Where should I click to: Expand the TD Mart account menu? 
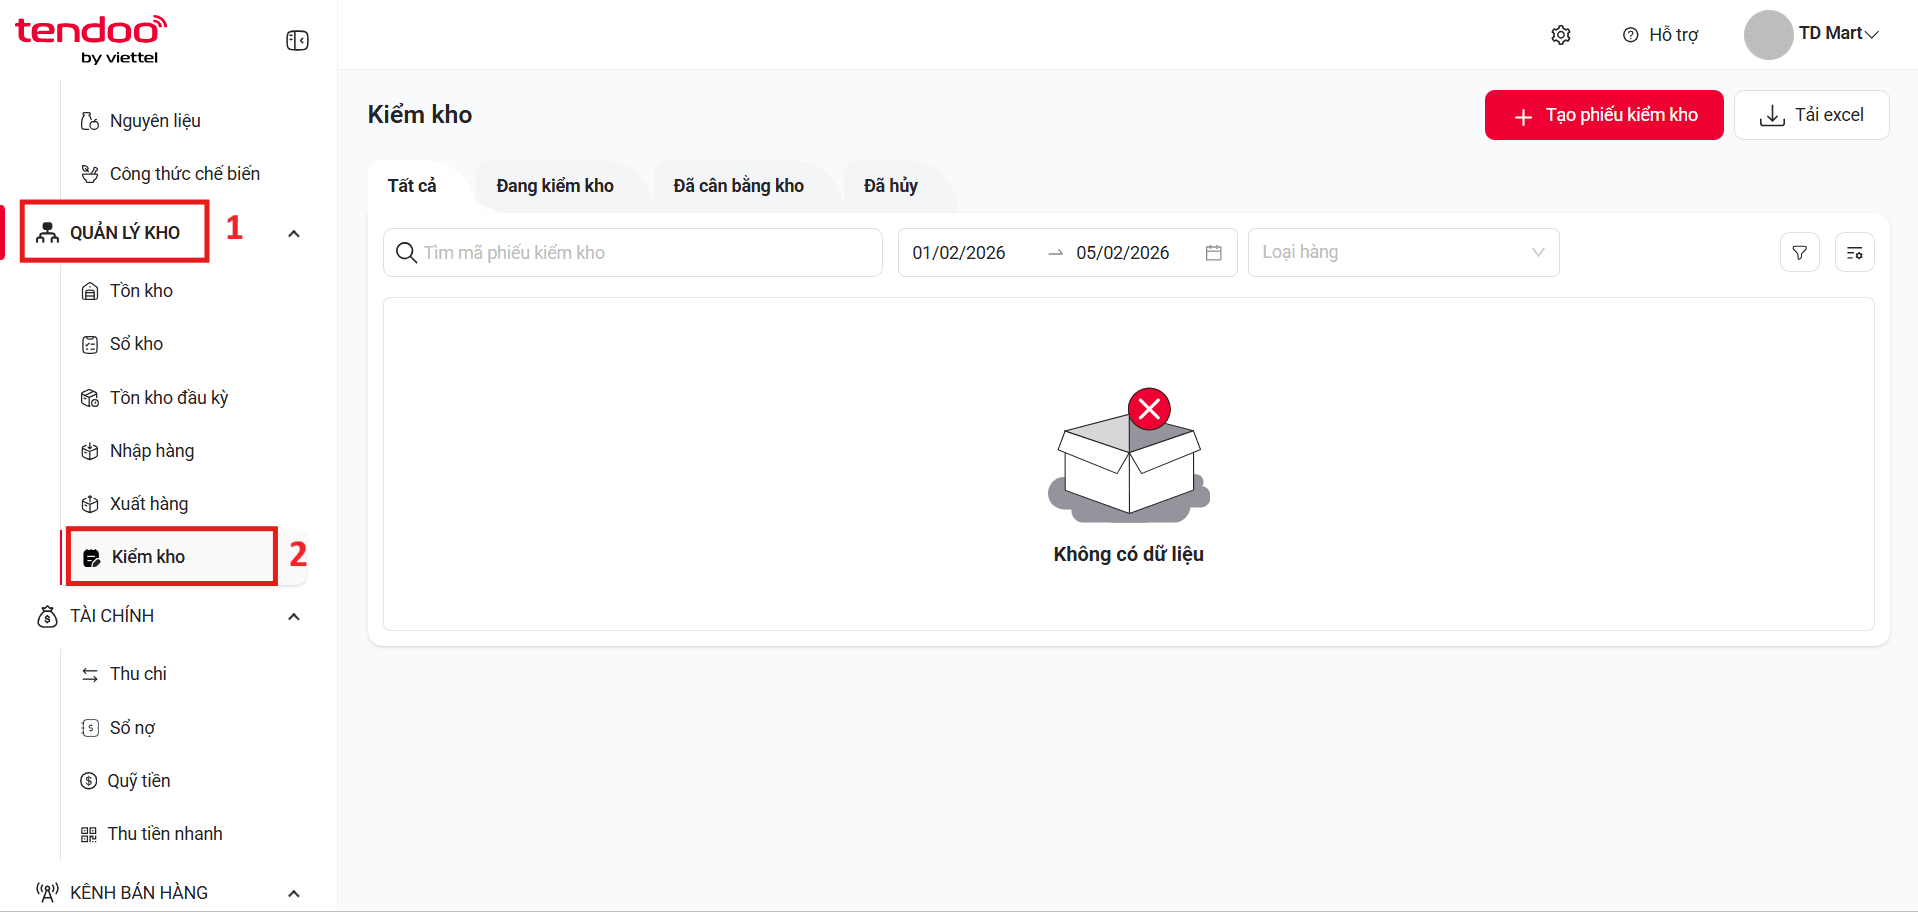(x=1839, y=34)
